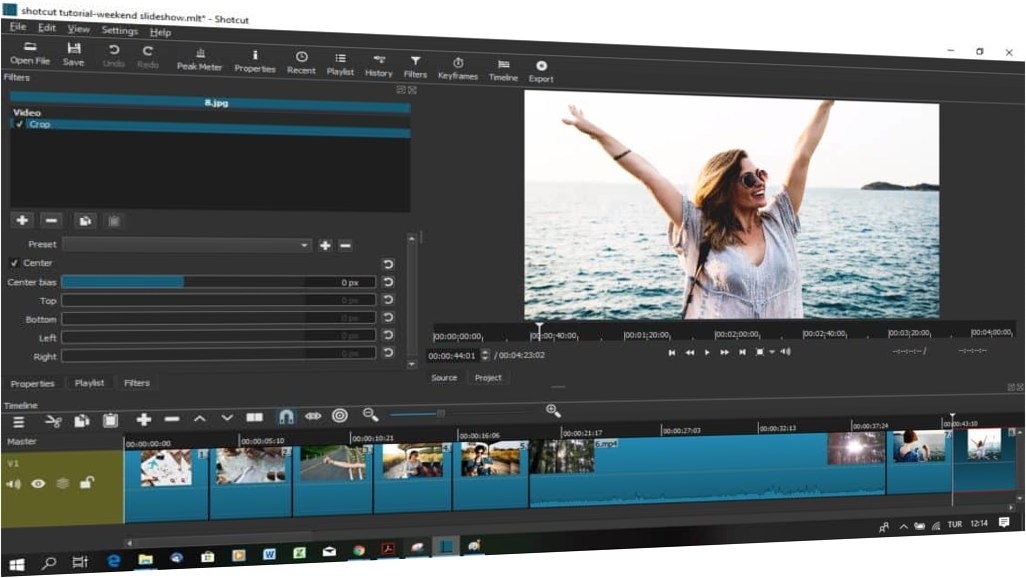Open the Edit menu

pyautogui.click(x=46, y=28)
